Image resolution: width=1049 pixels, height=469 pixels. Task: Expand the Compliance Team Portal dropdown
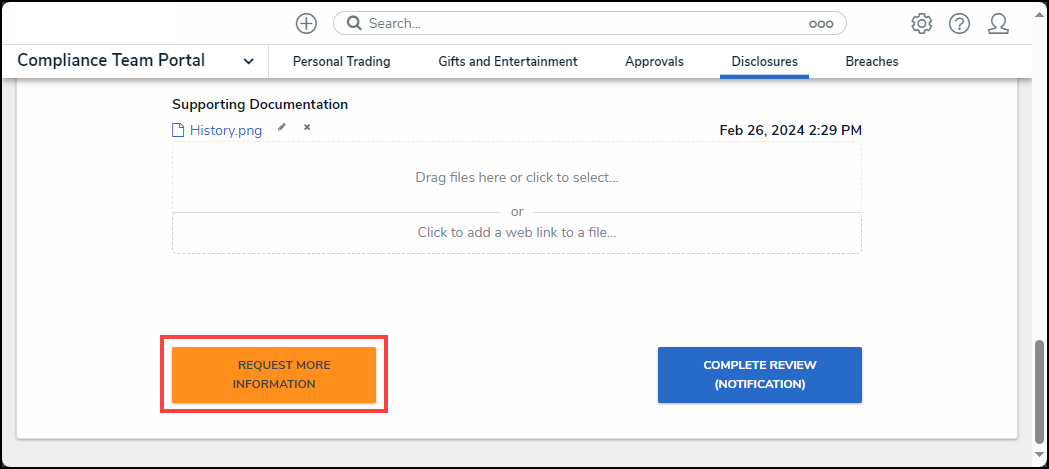click(248, 61)
